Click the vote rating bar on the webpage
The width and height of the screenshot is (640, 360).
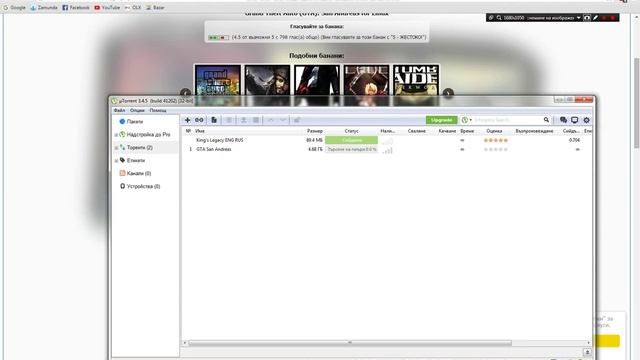(x=218, y=38)
